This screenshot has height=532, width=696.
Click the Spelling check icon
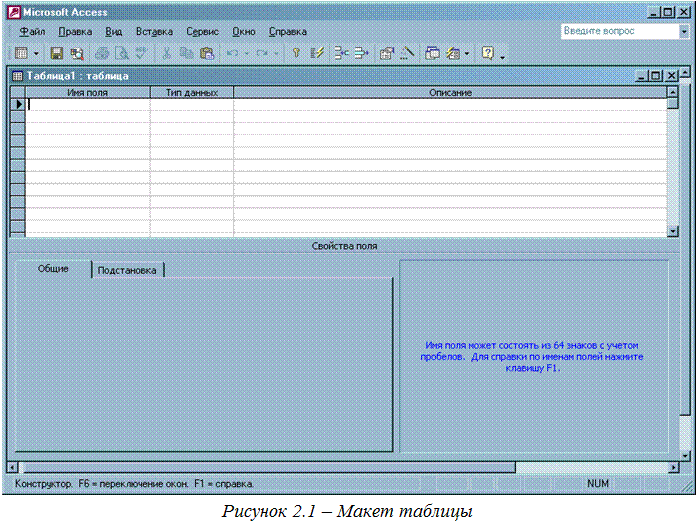coord(141,53)
